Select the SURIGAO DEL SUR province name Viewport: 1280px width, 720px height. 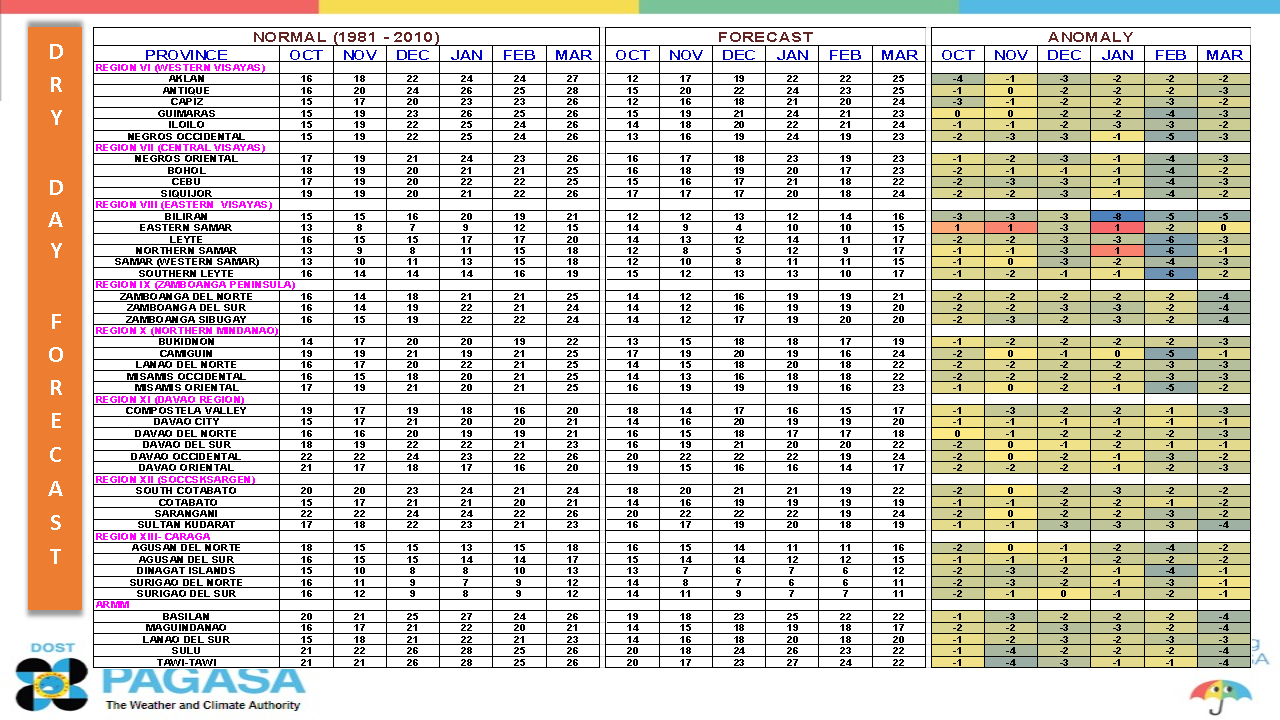pos(186,593)
